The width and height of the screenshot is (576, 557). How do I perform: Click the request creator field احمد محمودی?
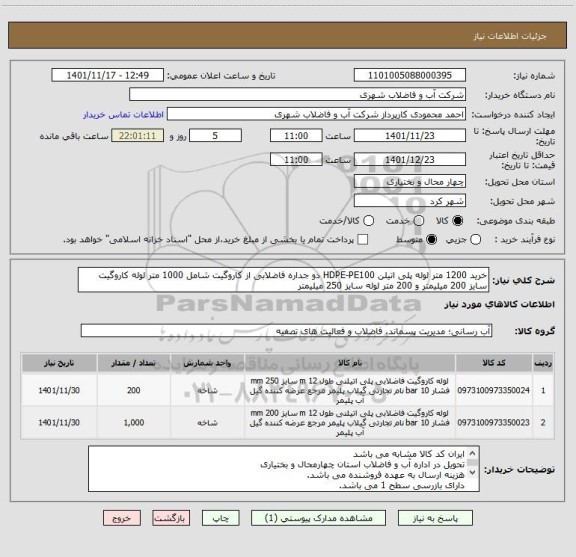pos(316,114)
